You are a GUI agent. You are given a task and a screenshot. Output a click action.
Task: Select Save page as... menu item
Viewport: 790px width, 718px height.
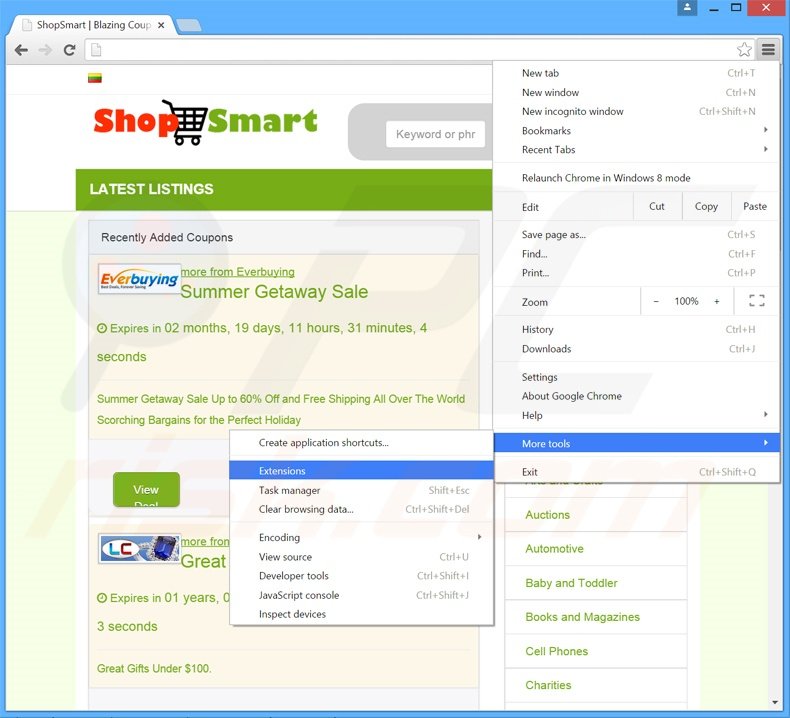pyautogui.click(x=636, y=234)
